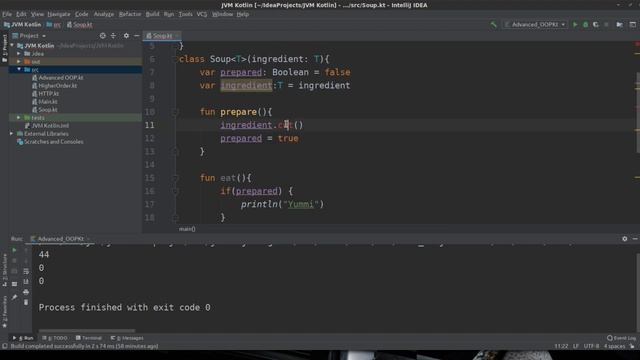The width and height of the screenshot is (640, 360).
Task: Open Favorites vertical tool tab
Action: (x=4, y=312)
